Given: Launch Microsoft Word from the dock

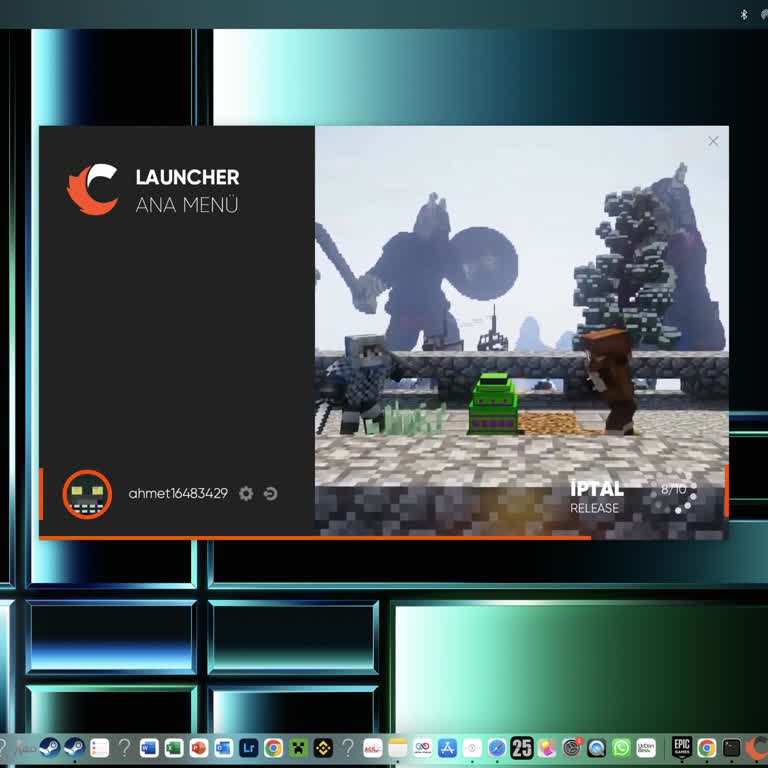Looking at the screenshot, I should tap(149, 748).
